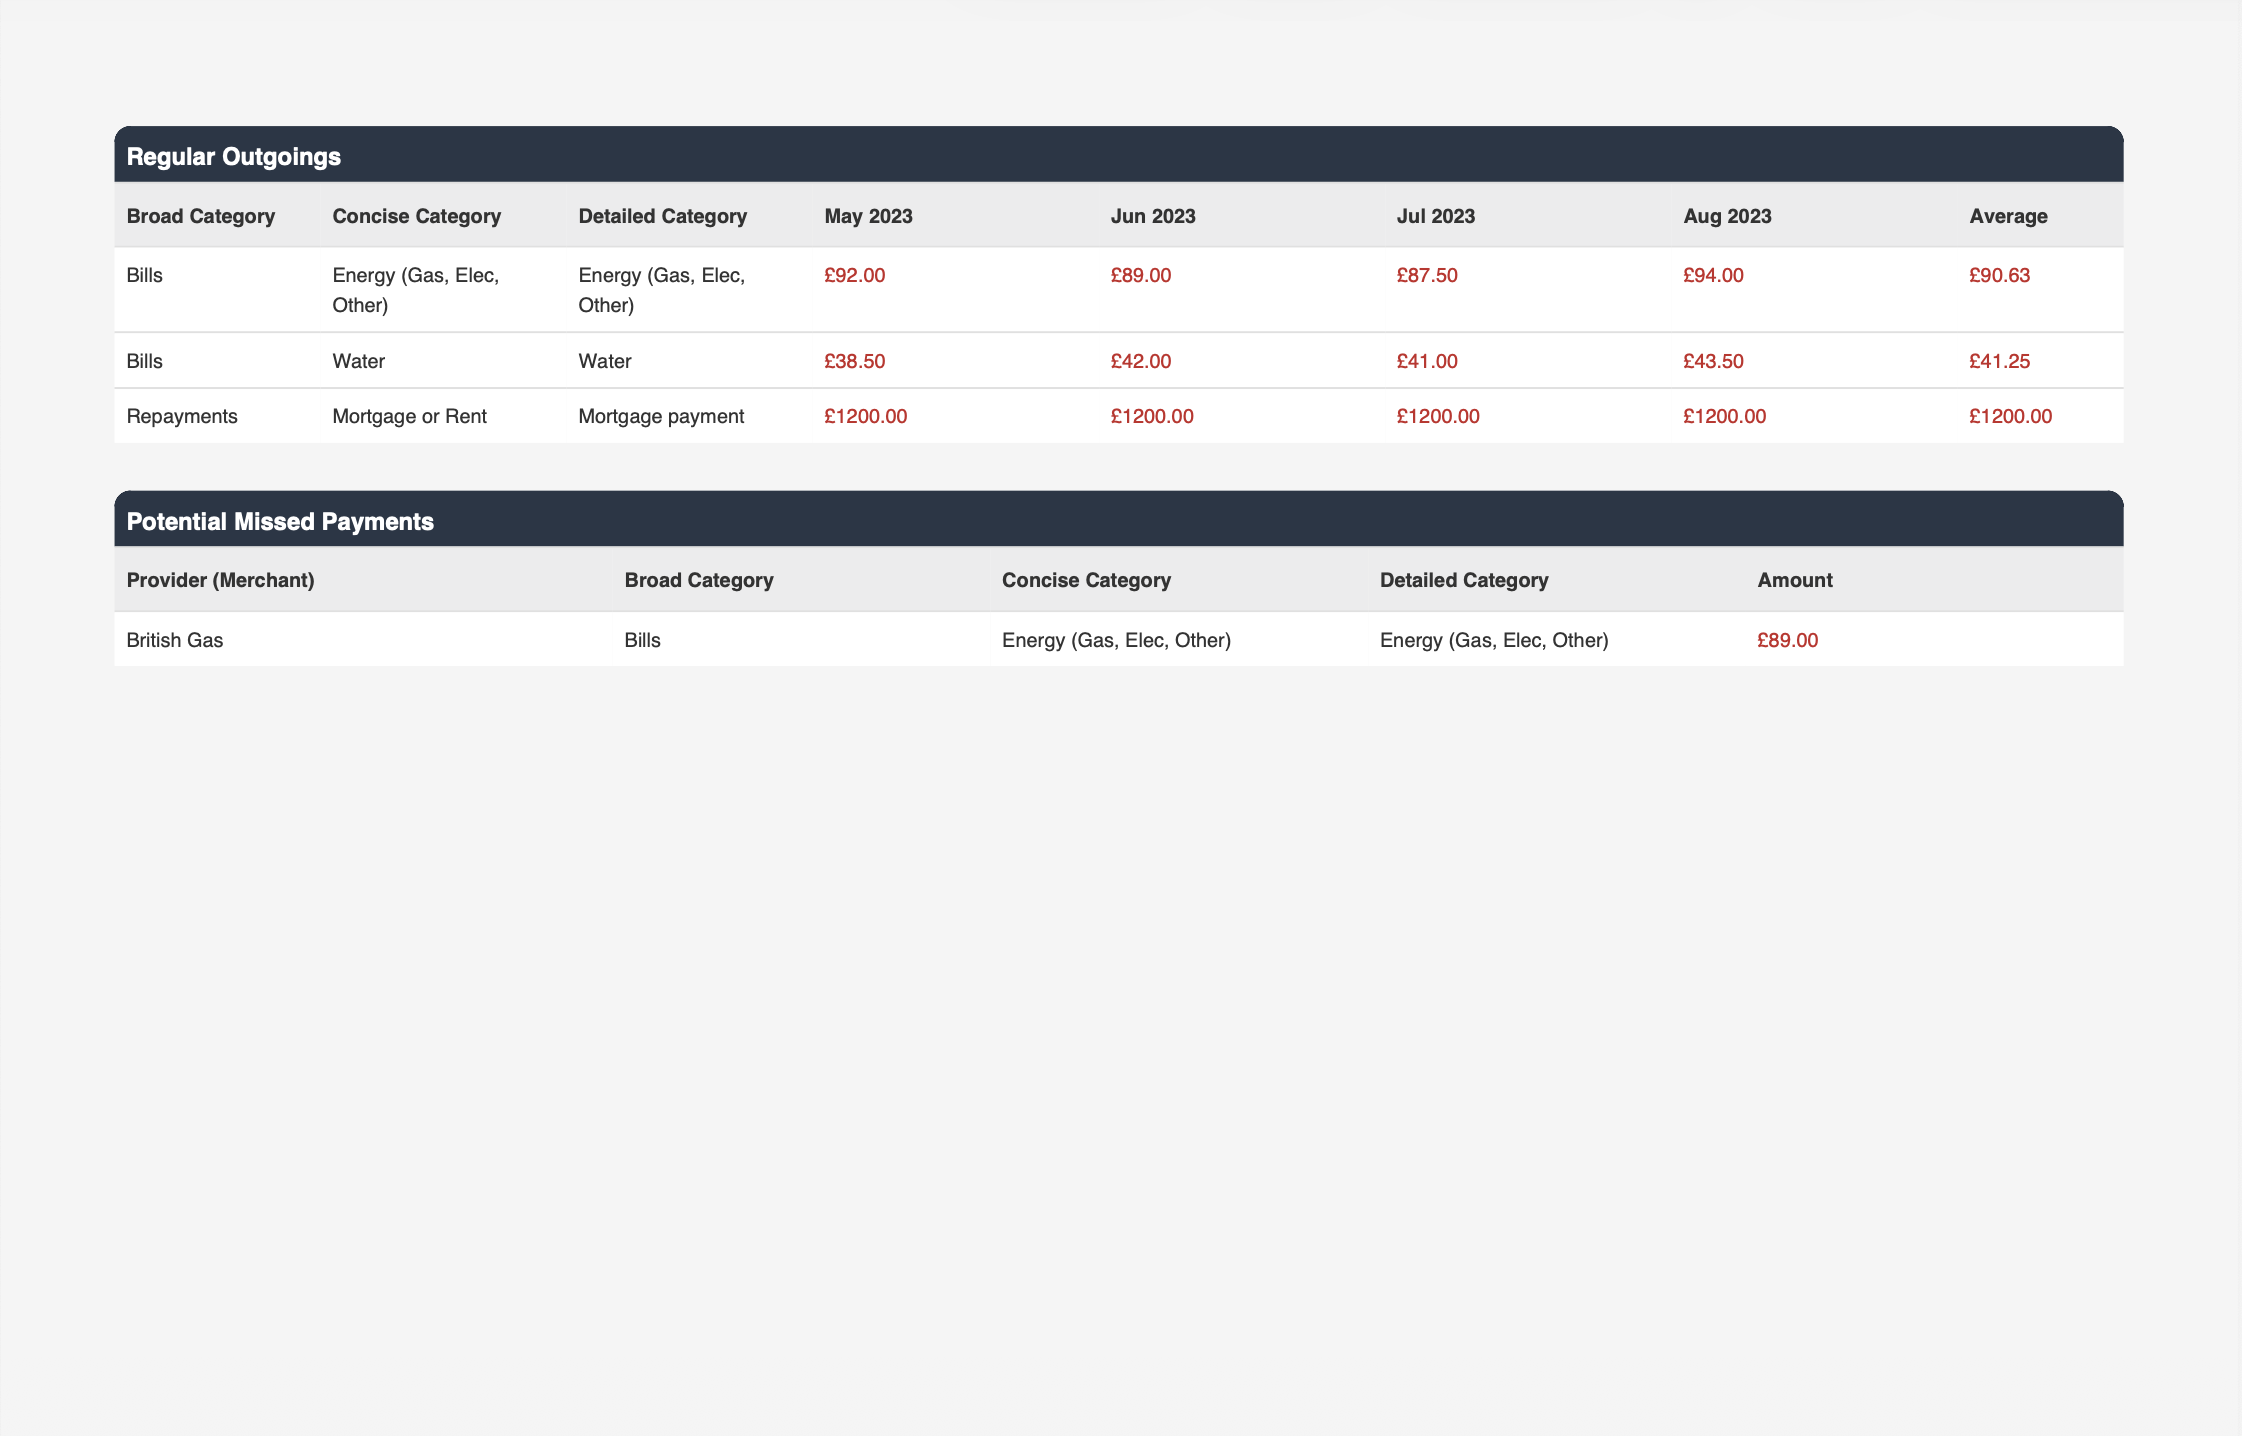Viewport: 2242px width, 1436px height.
Task: Click the £87.50 energy July amount
Action: [x=1427, y=275]
